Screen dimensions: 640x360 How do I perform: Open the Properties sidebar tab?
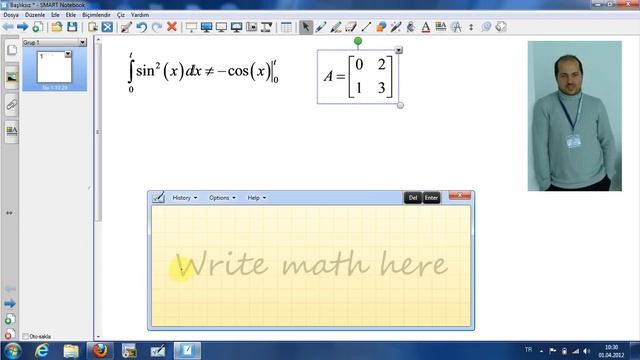pos(11,131)
